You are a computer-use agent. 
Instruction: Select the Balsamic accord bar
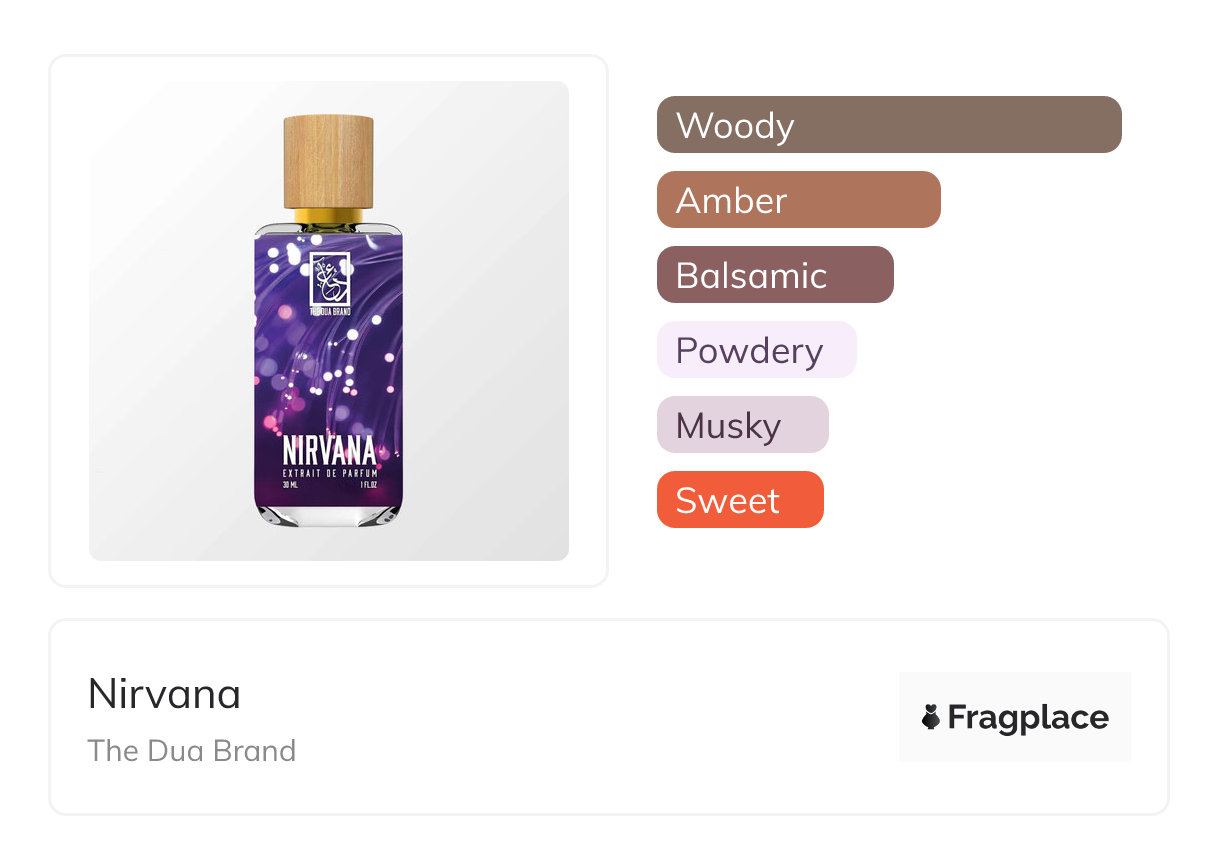tap(774, 275)
